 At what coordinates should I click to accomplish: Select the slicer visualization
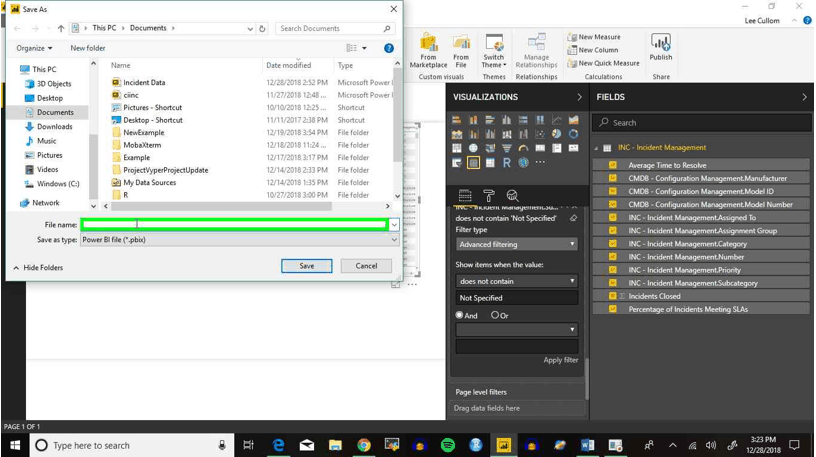[456, 163]
